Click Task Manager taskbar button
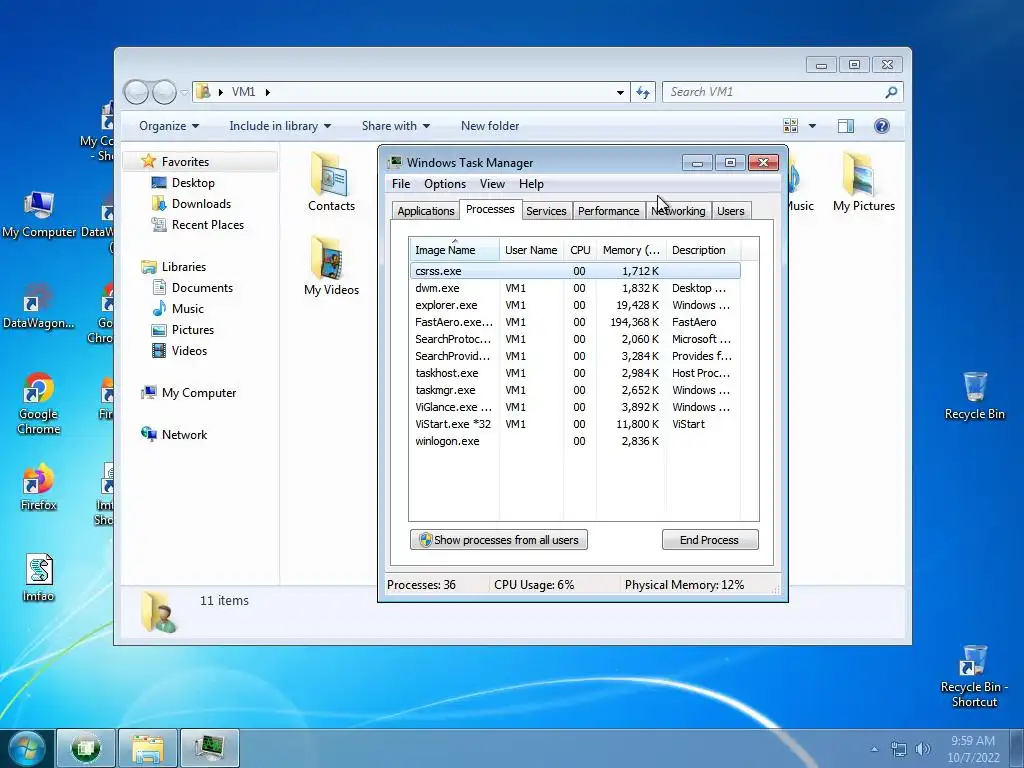Screen dimensions: 1024x768 pos(210,748)
